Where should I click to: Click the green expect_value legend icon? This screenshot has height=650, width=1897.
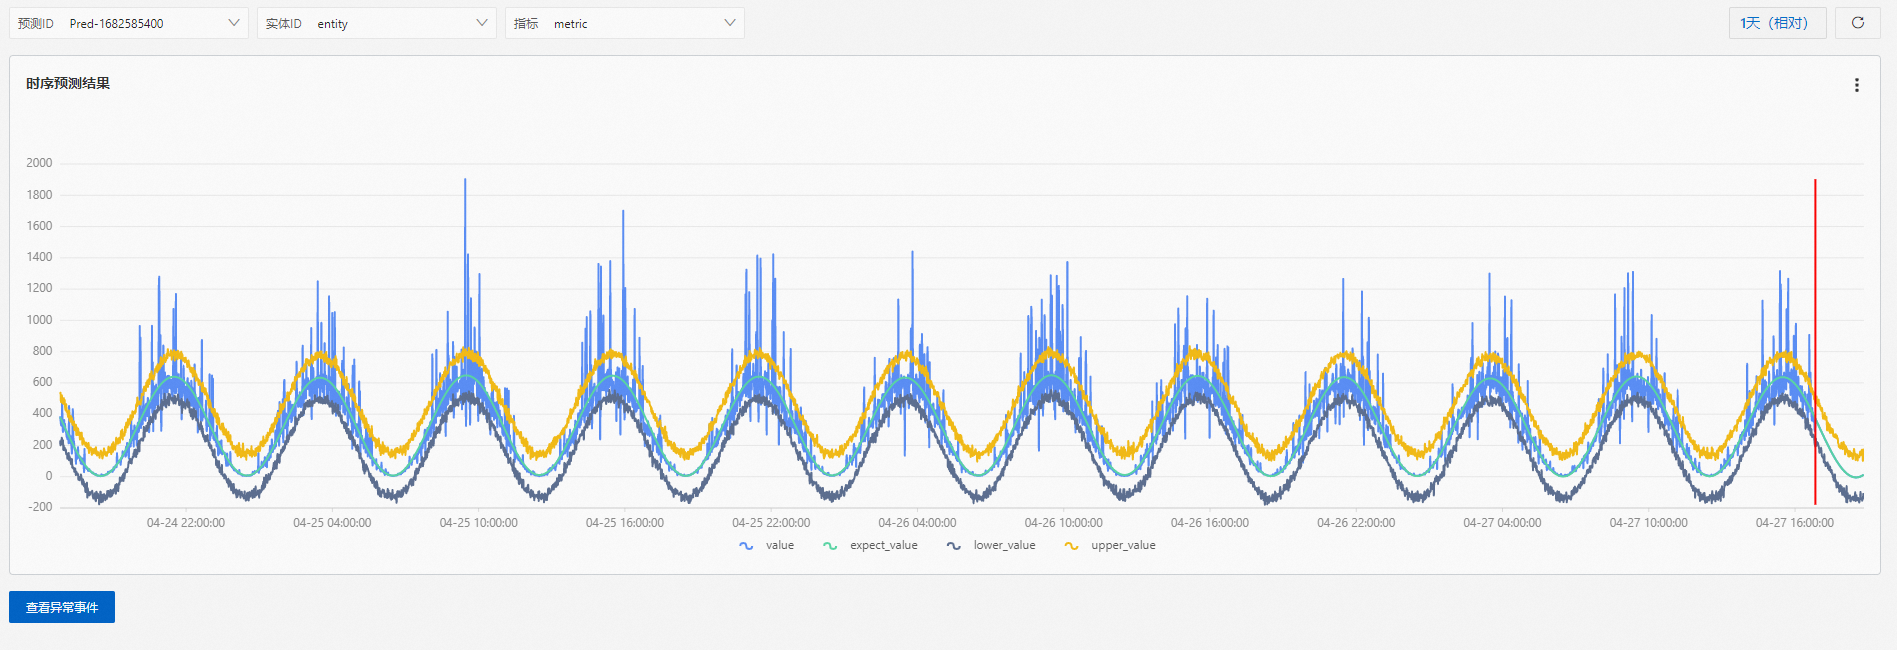tap(830, 546)
